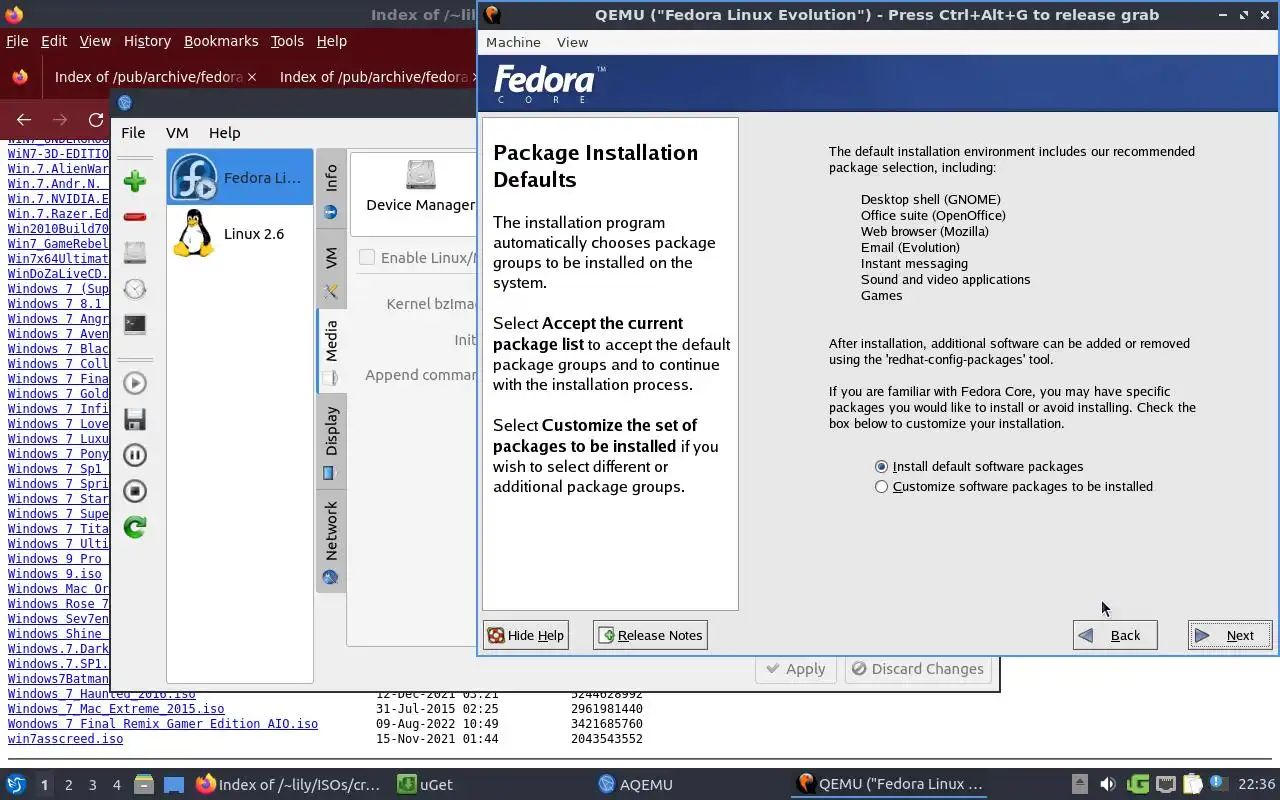Open Firefox Tools menu
Viewport: 1280px width, 800px height.
click(287, 41)
